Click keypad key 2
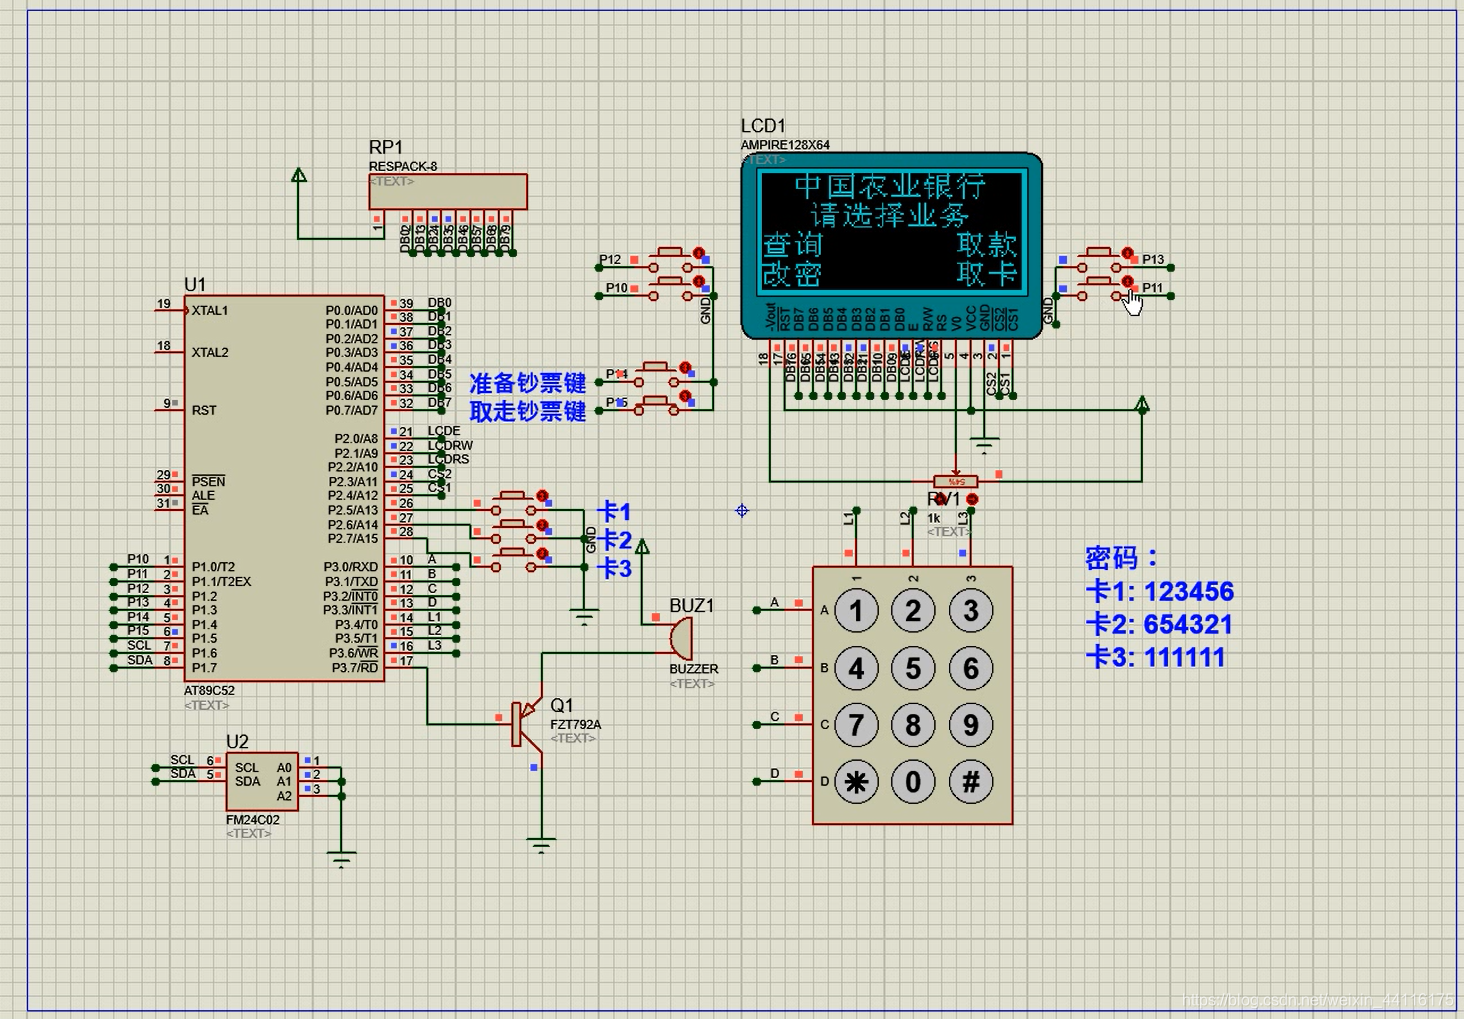Viewport: 1464px width, 1019px height. 913,611
